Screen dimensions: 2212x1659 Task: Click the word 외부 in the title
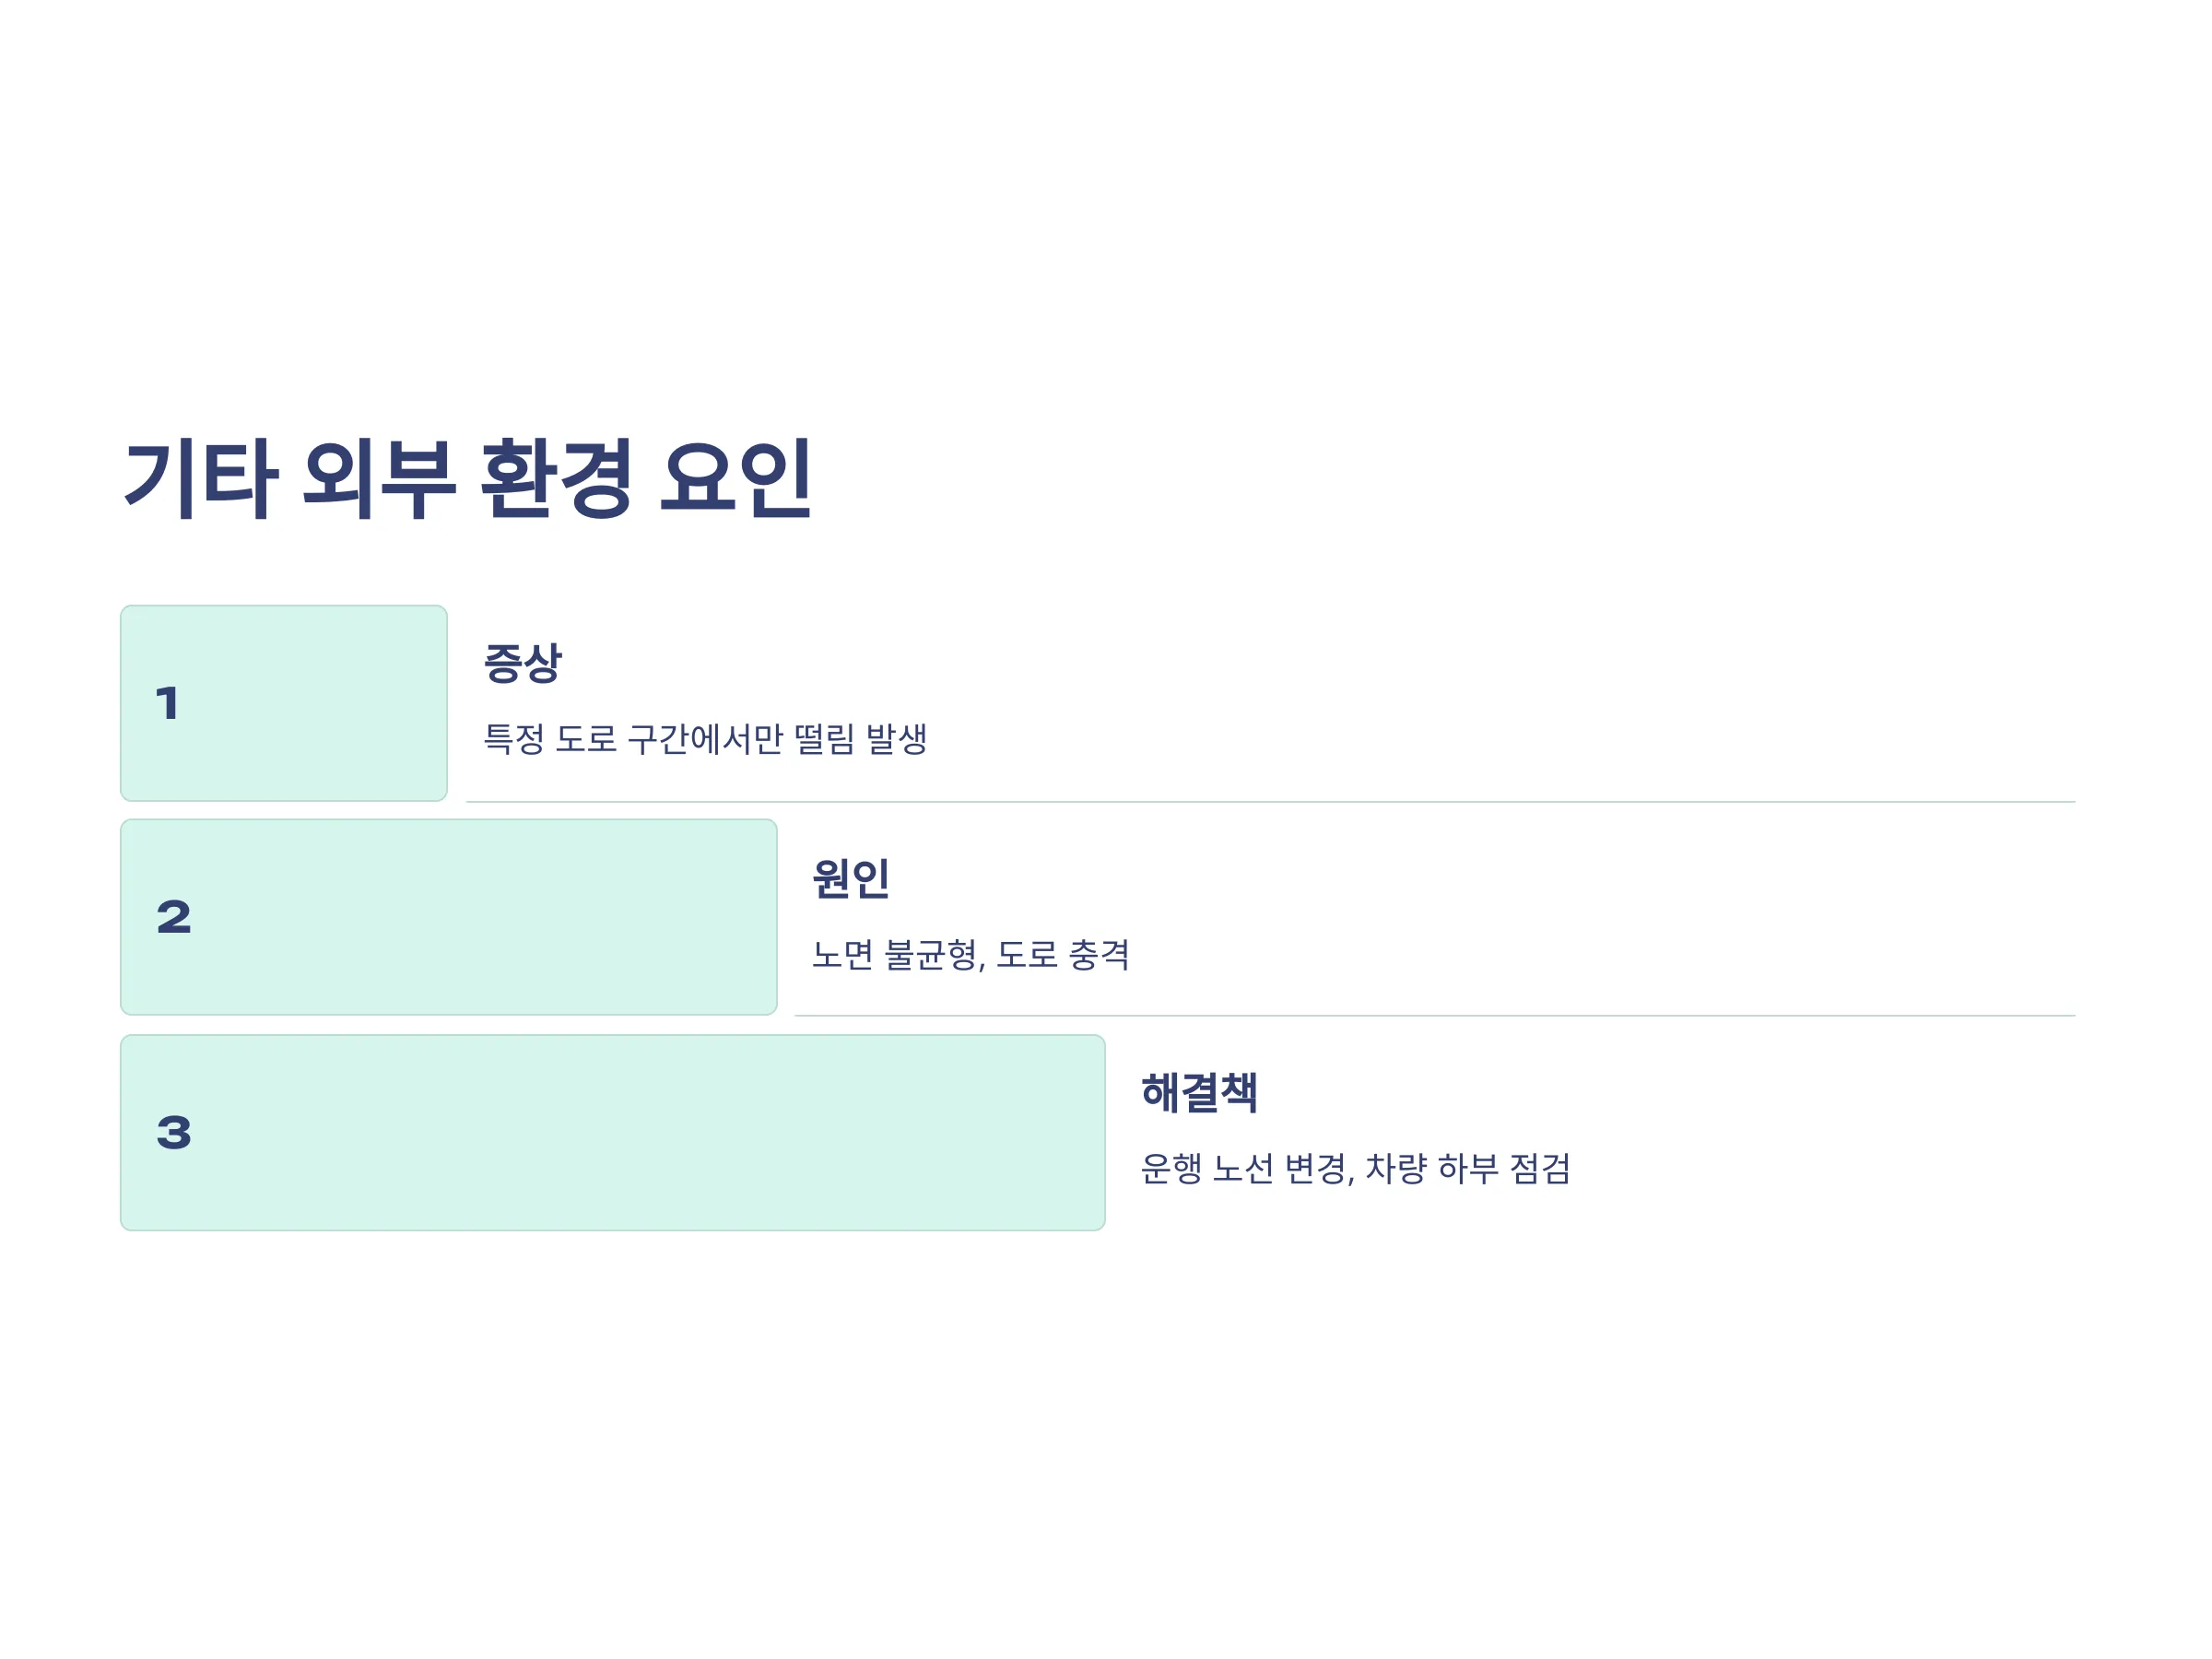[378, 478]
